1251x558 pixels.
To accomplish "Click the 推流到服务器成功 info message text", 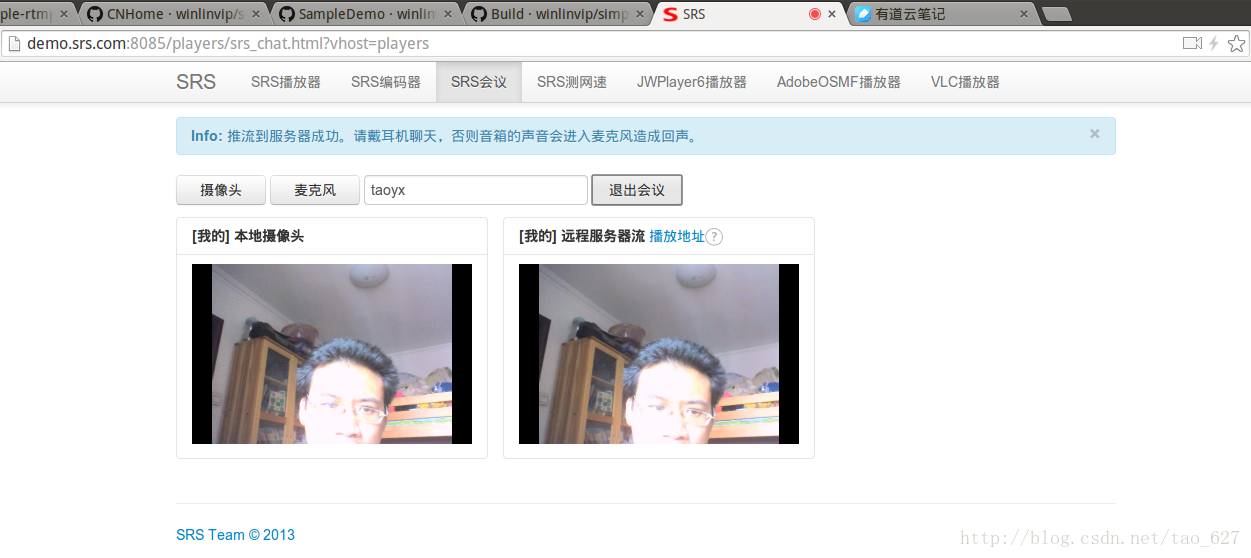I will pyautogui.click(x=462, y=136).
